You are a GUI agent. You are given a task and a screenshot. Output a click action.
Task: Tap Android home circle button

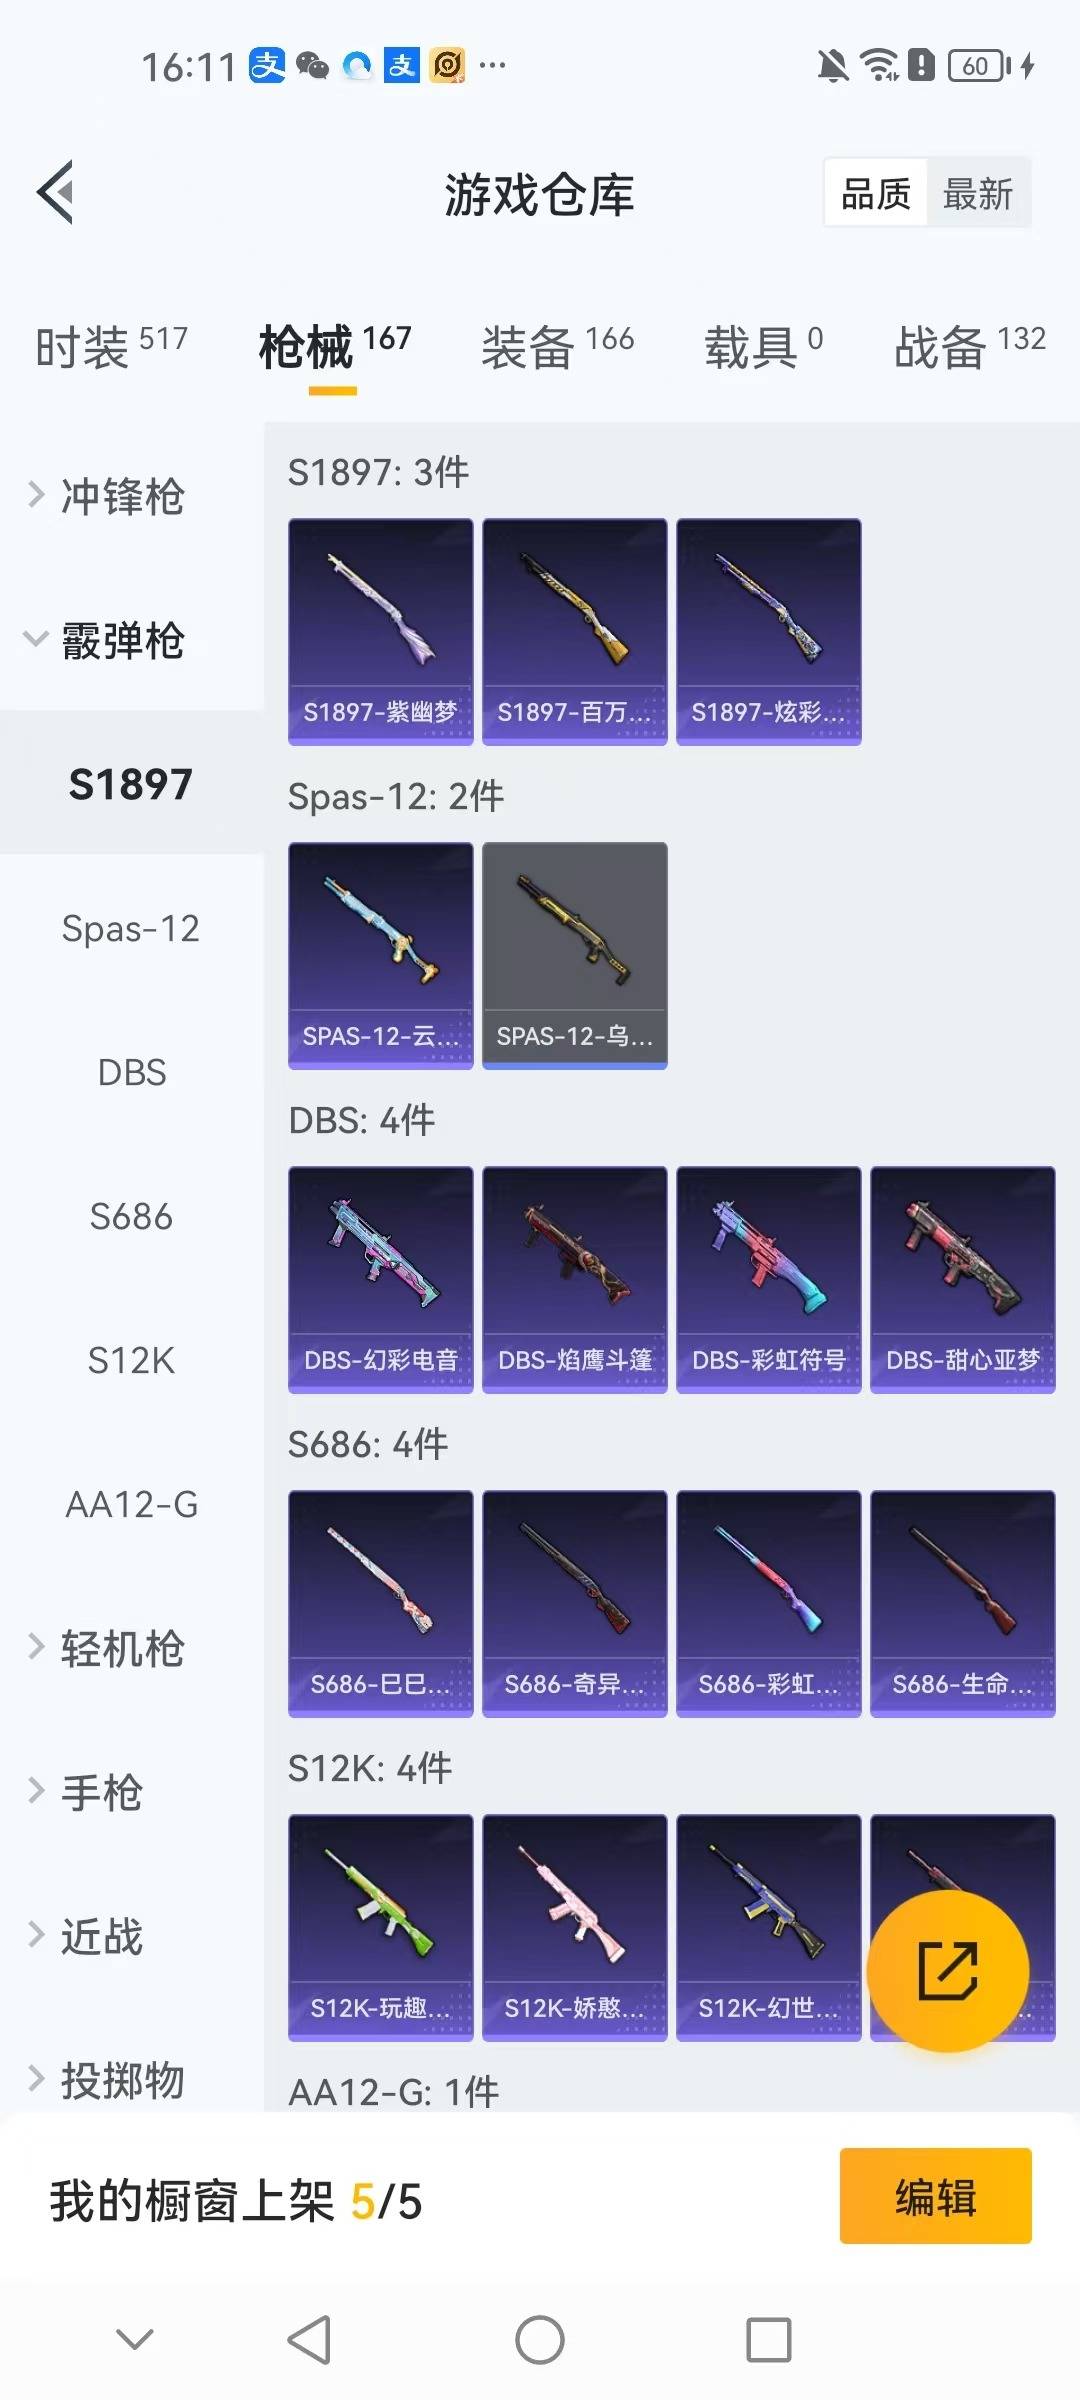pos(540,2340)
